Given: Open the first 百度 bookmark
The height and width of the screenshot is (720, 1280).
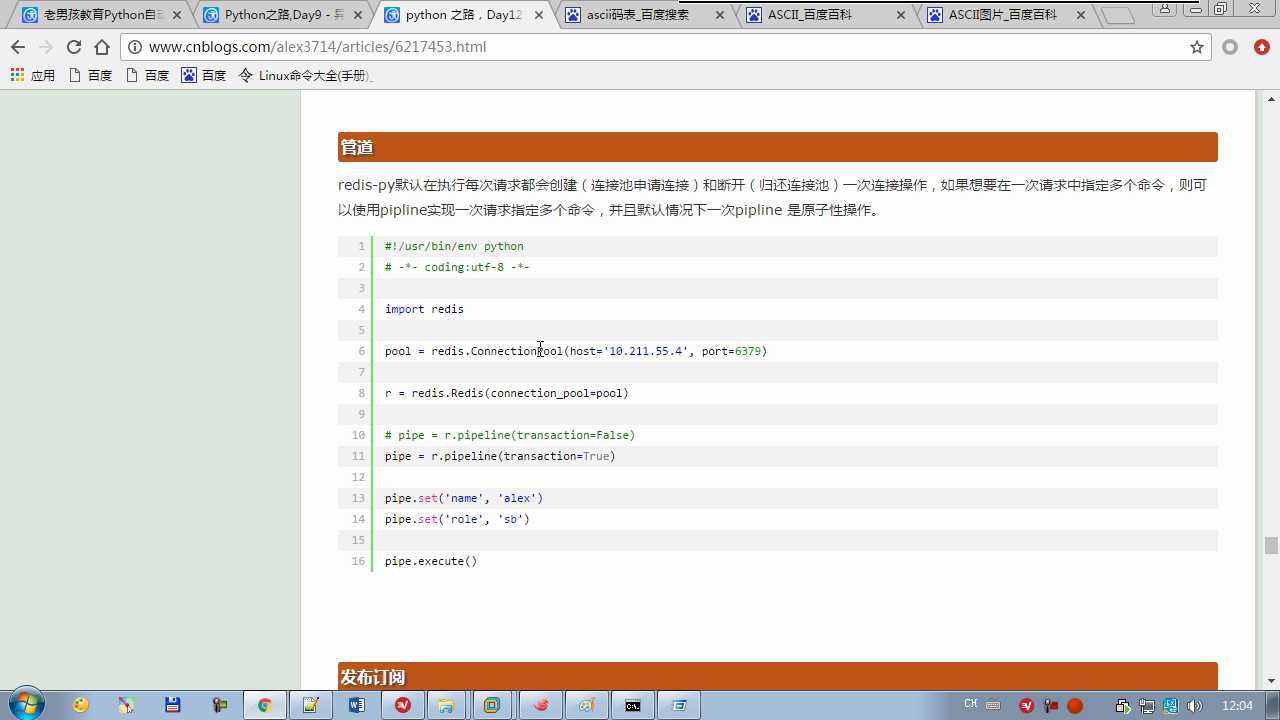Looking at the screenshot, I should [x=90, y=75].
